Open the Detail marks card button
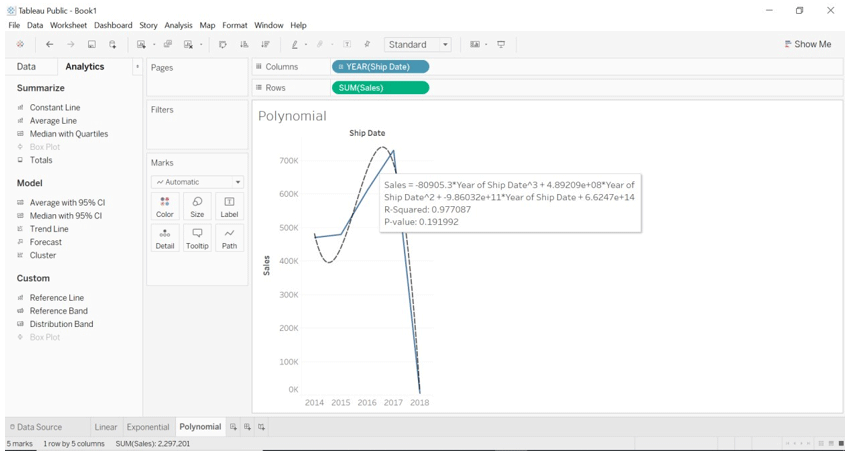This screenshot has height=452, width=848. click(x=165, y=238)
